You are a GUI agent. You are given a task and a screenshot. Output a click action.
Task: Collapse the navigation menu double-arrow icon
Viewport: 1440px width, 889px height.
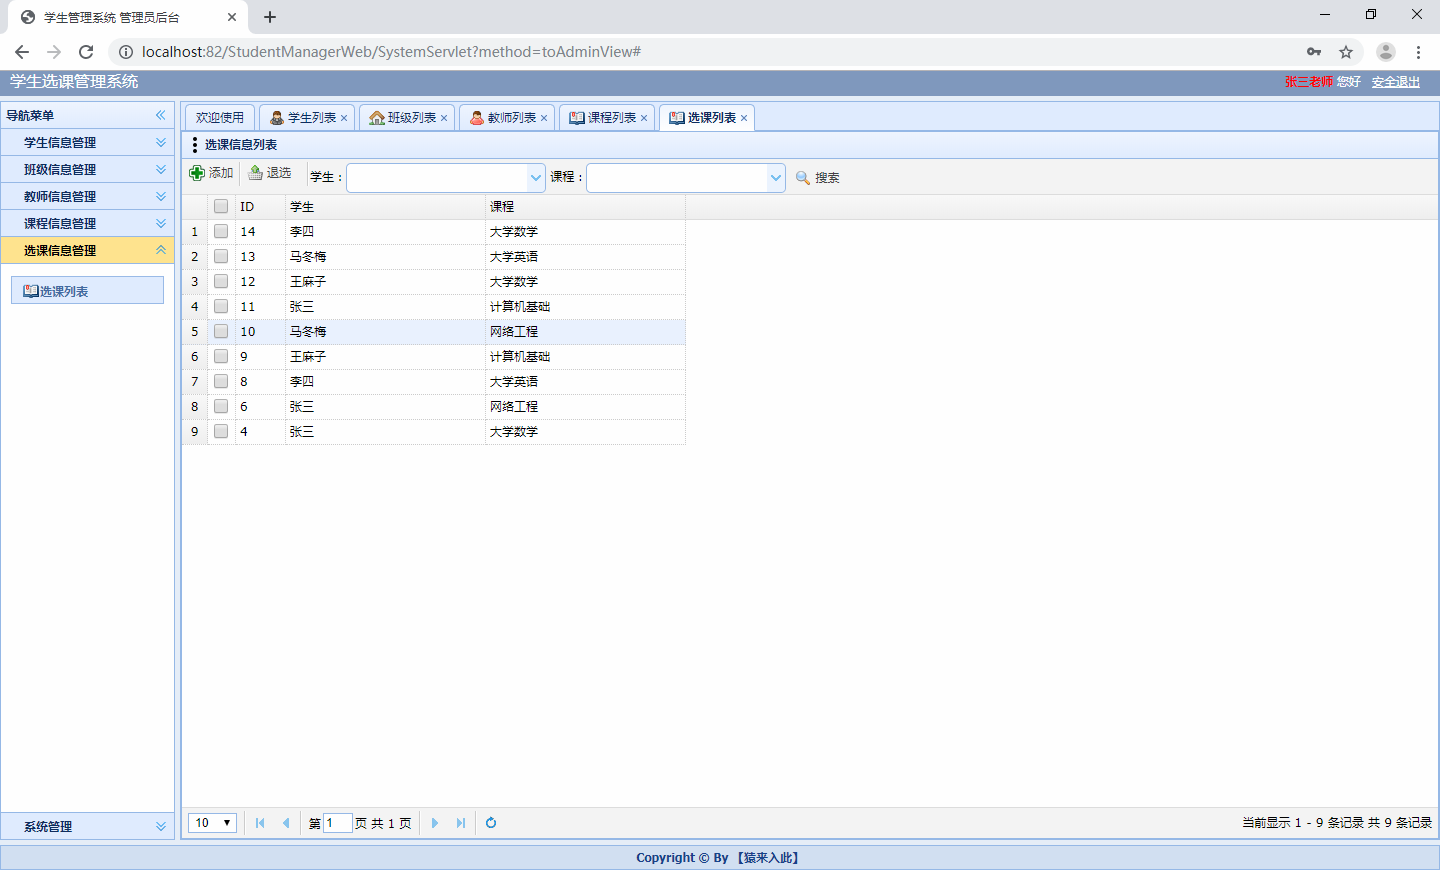coord(160,115)
